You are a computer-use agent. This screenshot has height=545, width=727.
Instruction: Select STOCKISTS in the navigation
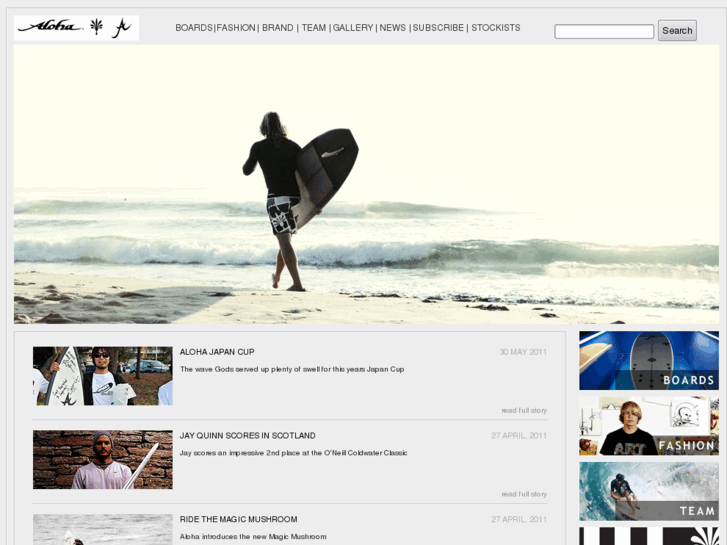(x=496, y=28)
